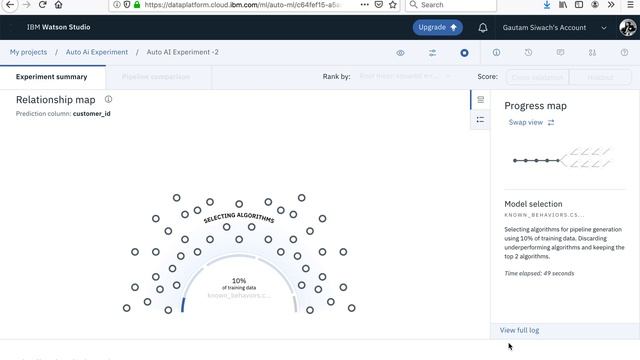Click the Time elapsed: 49 seconds text
The image size is (640, 360).
coord(539,273)
